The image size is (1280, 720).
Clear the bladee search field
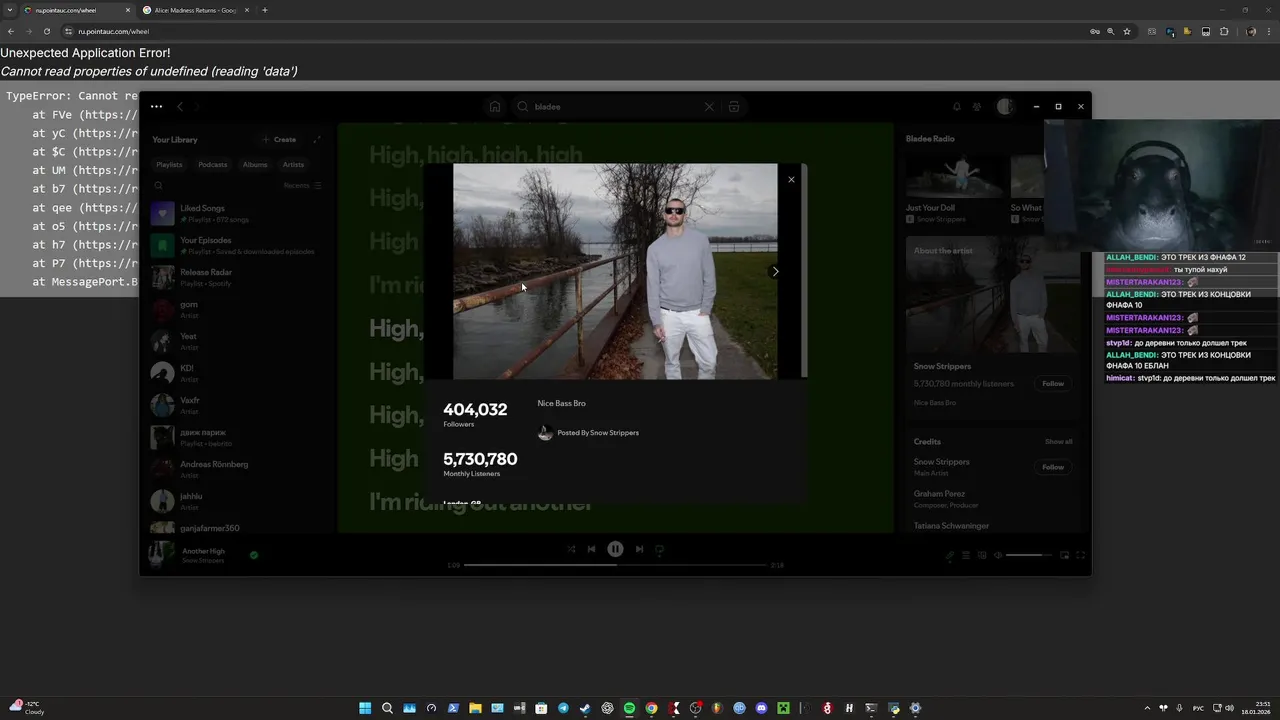pos(709,107)
